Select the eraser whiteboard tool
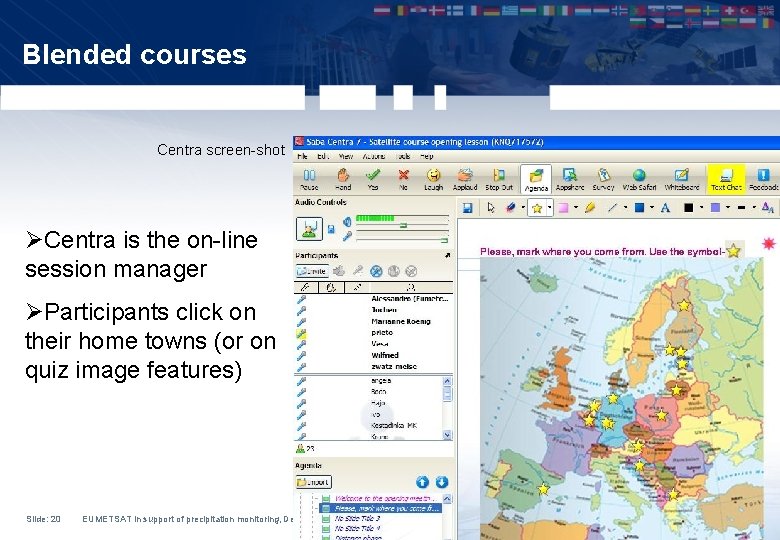The height and width of the screenshot is (540, 780). tap(510, 208)
